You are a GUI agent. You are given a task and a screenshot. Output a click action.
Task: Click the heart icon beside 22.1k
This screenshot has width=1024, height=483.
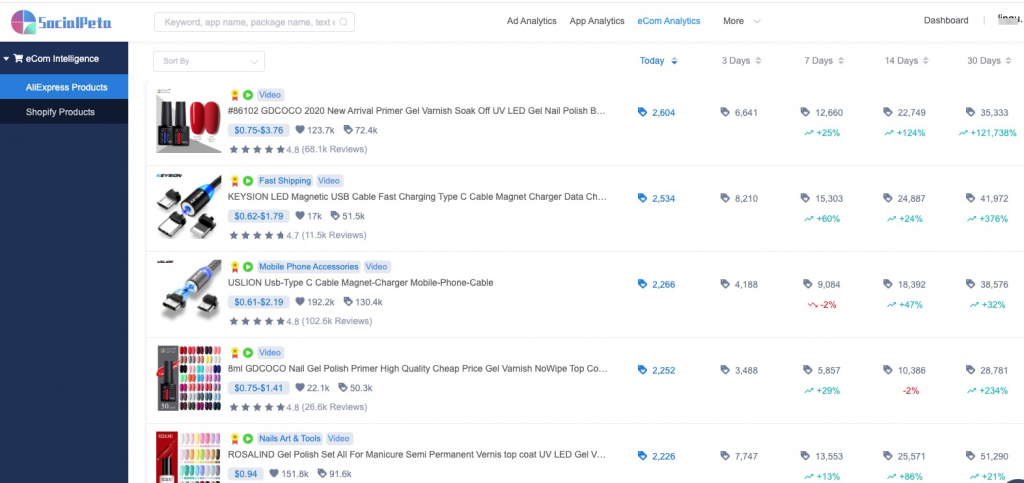(300, 388)
